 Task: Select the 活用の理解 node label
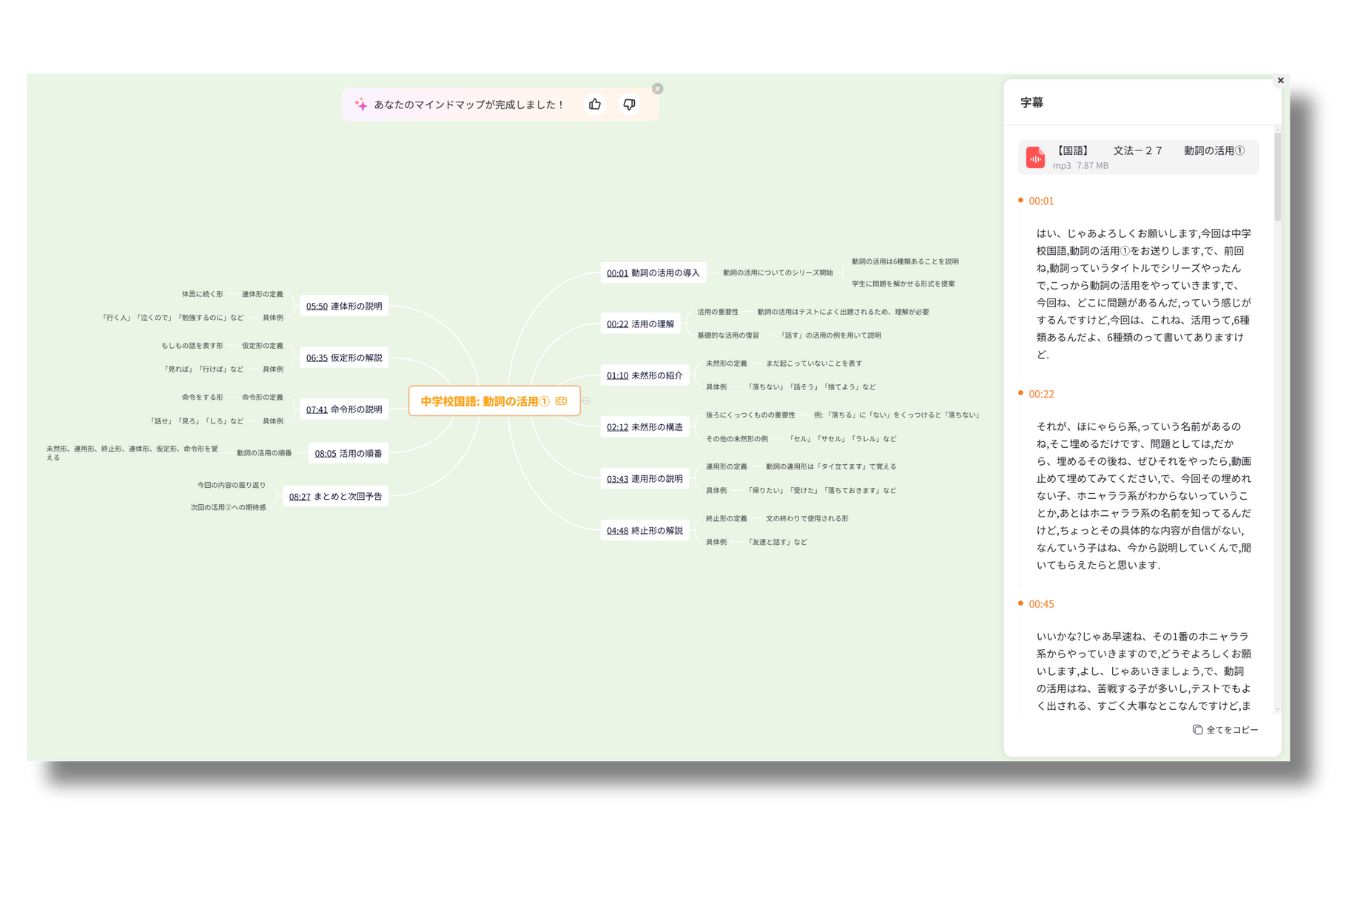click(652, 324)
